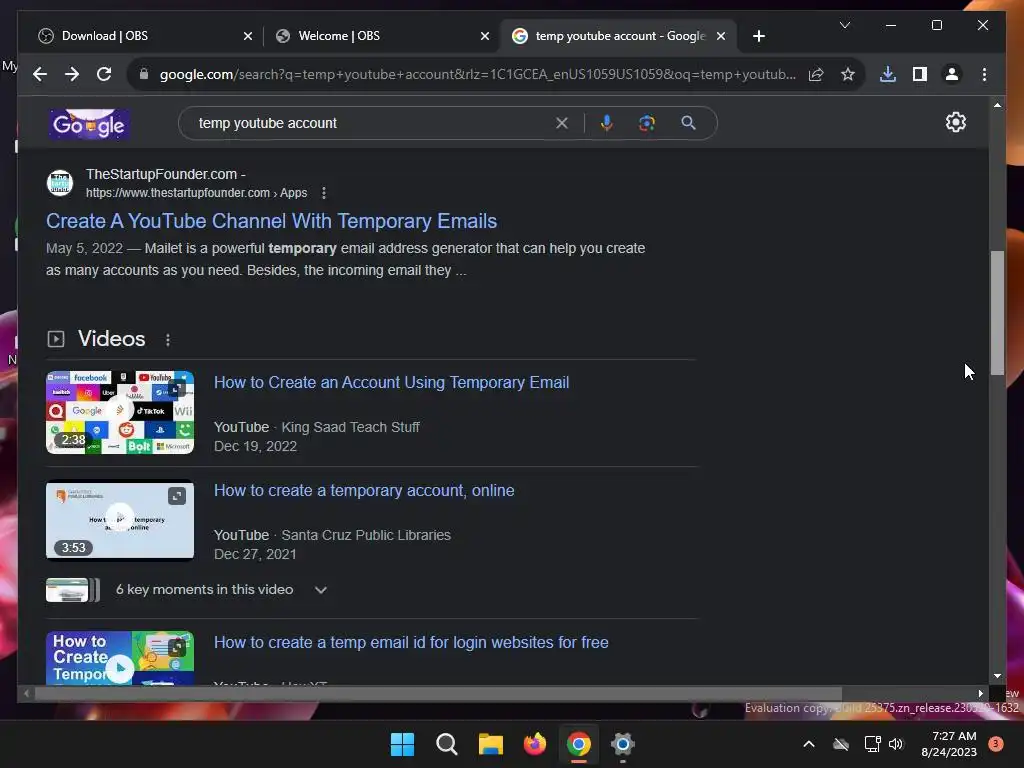1024x768 pixels.
Task: Play King Saad video thumbnail 2:38
Action: coord(120,412)
